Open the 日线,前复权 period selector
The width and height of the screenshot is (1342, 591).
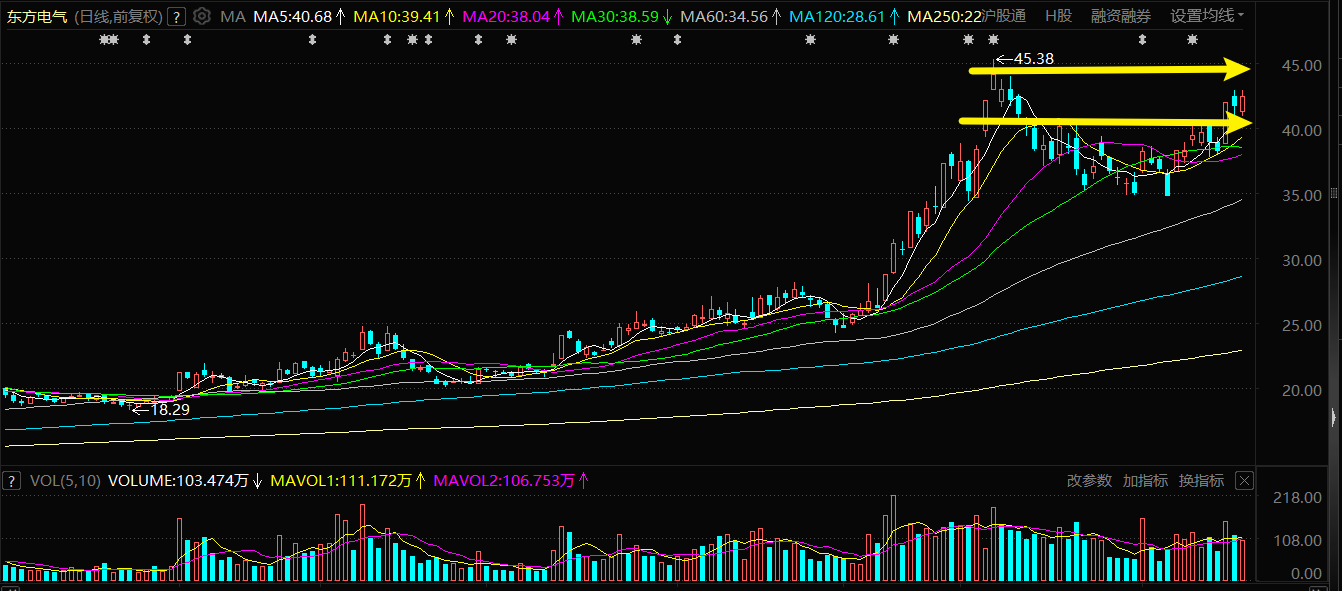pyautogui.click(x=118, y=16)
